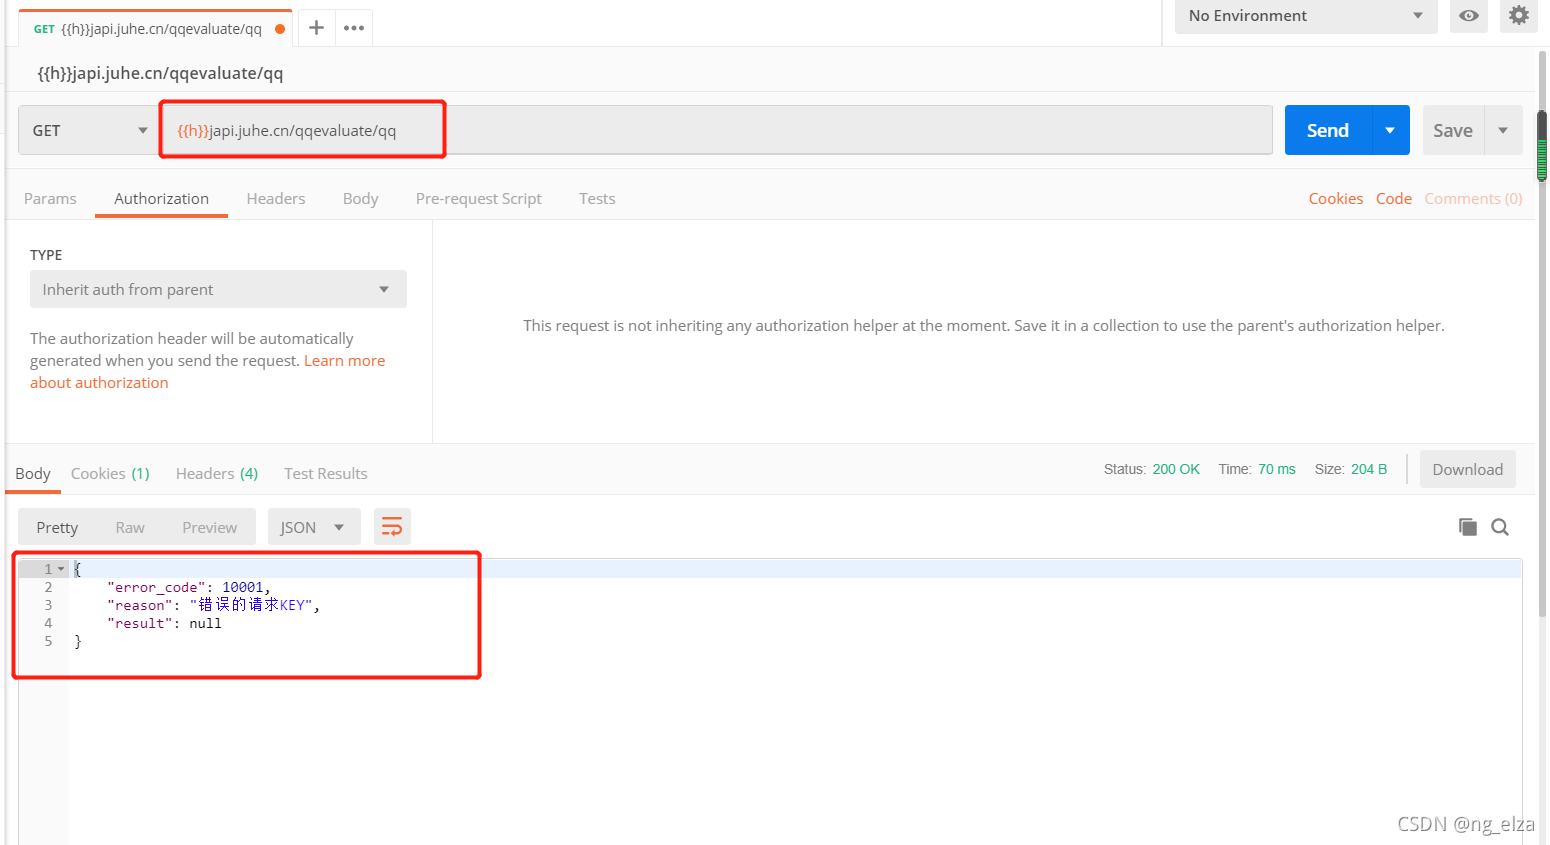Open the JSON format dropdown

tap(312, 527)
